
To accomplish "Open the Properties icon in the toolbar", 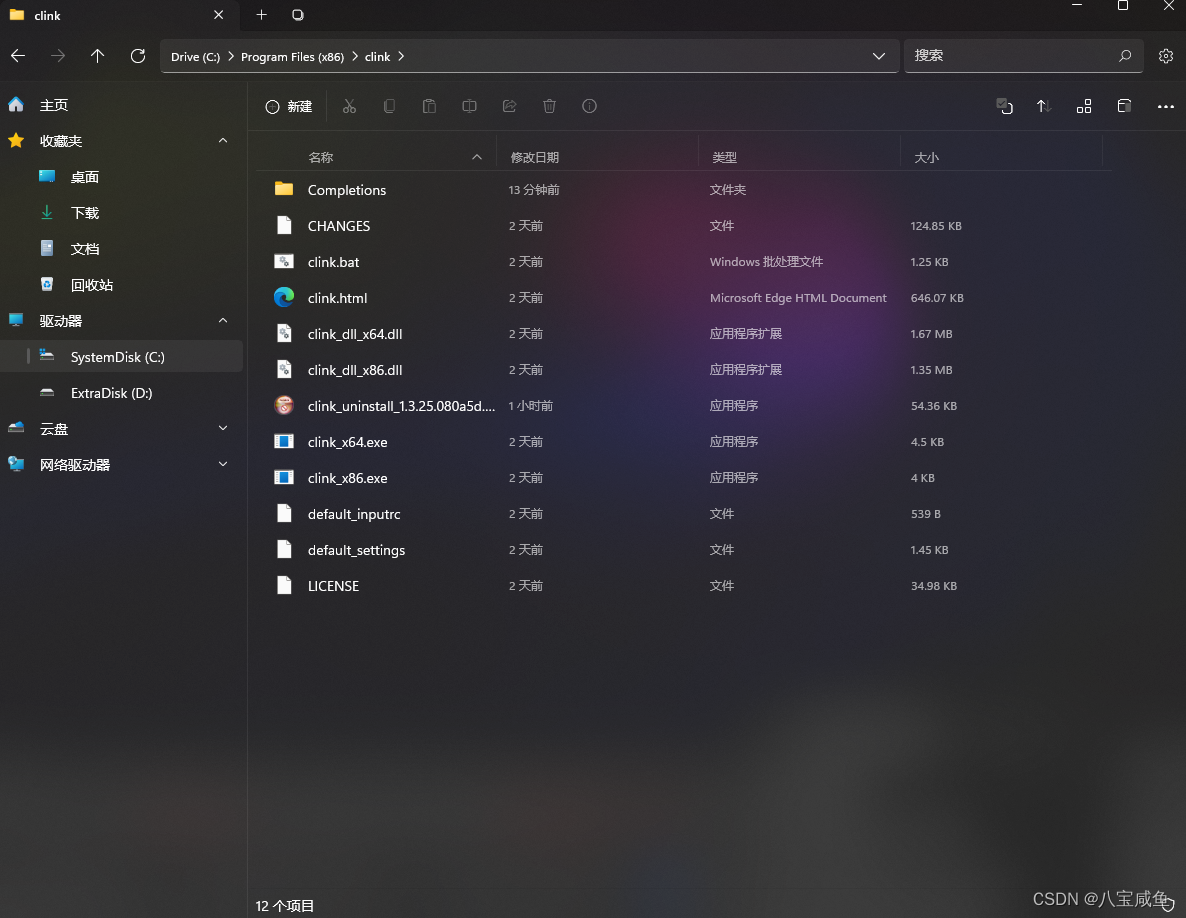I will tap(589, 106).
